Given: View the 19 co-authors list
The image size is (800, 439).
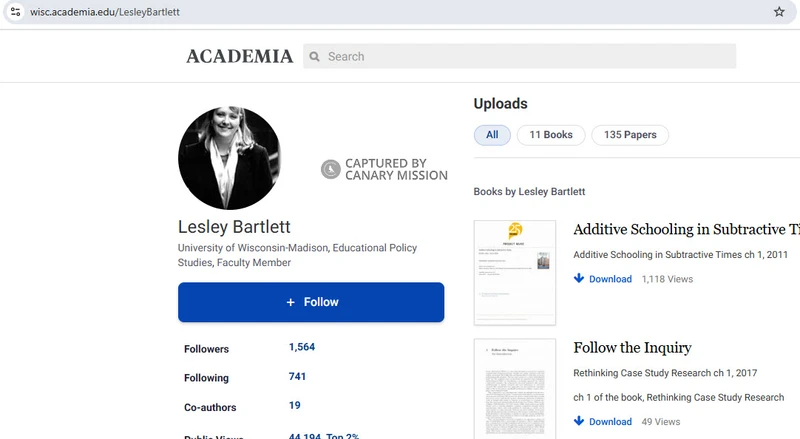Looking at the screenshot, I should click(x=294, y=405).
